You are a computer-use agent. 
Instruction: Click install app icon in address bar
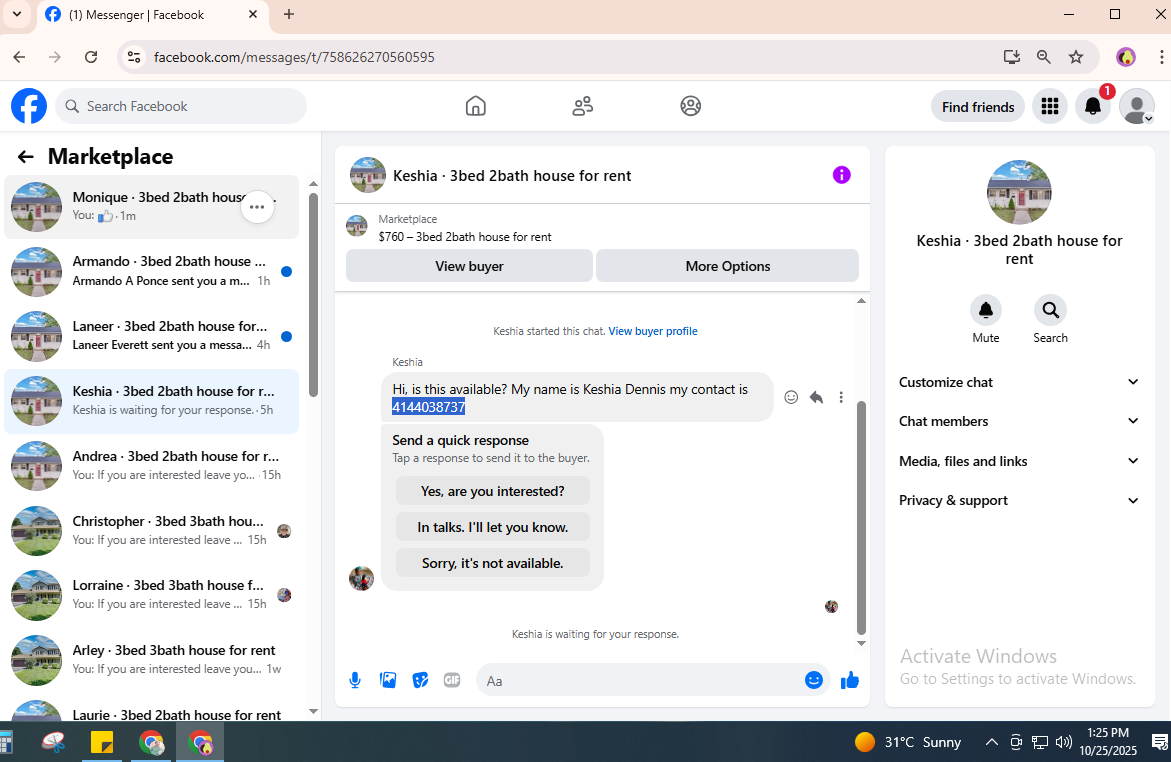(x=1011, y=57)
